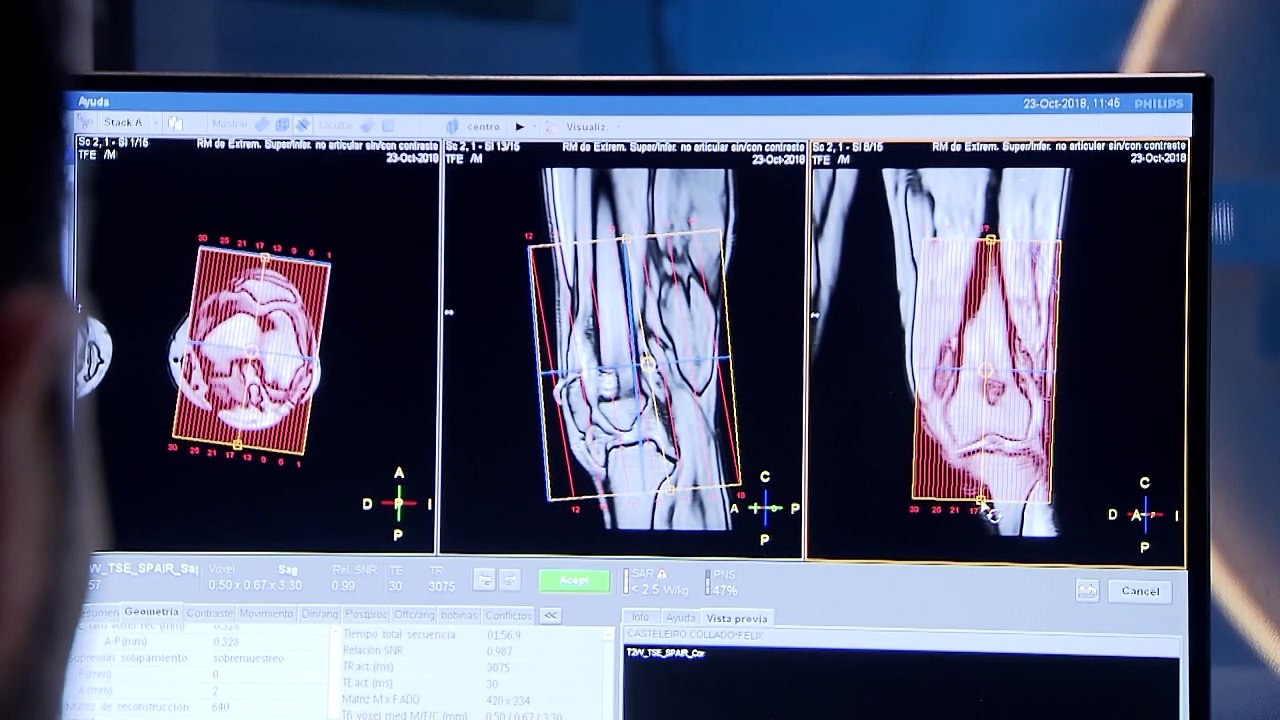1280x720 pixels.
Task: Click the center handle of coronal stack box
Action: [x=986, y=370]
